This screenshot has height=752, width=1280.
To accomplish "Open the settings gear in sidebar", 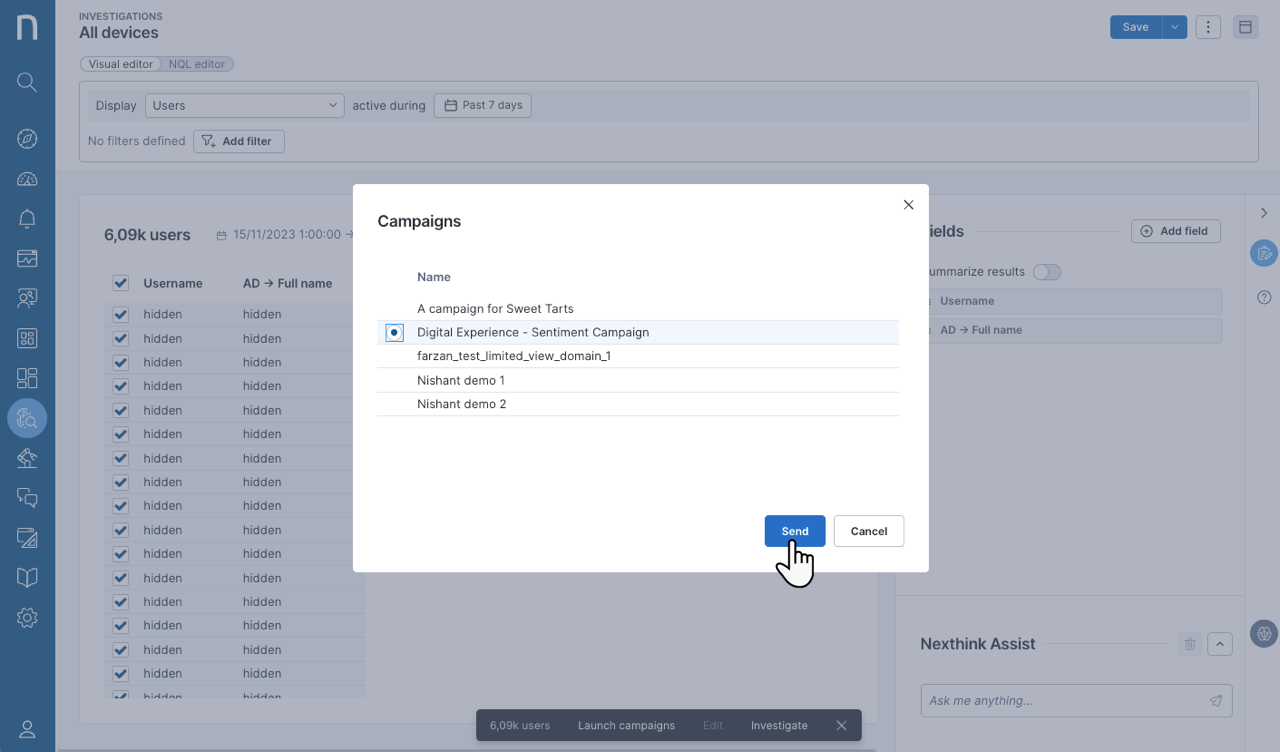I will pos(27,618).
